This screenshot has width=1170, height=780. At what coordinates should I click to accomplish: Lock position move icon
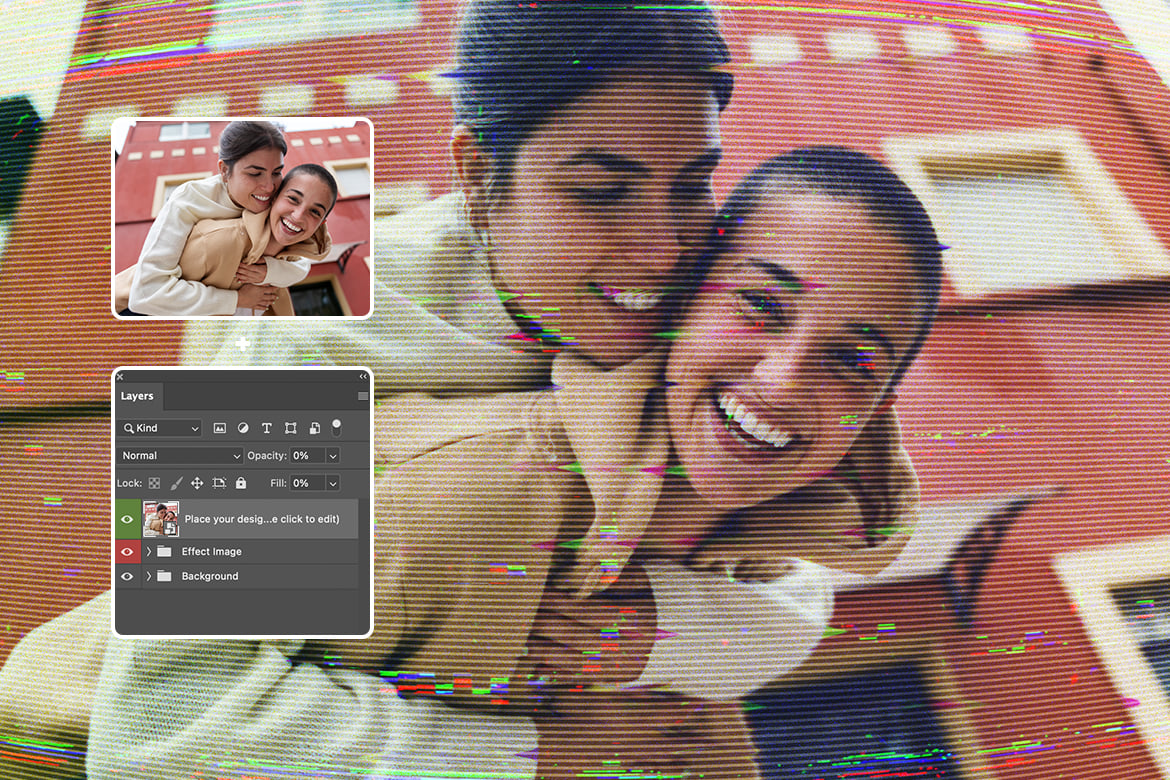point(197,483)
